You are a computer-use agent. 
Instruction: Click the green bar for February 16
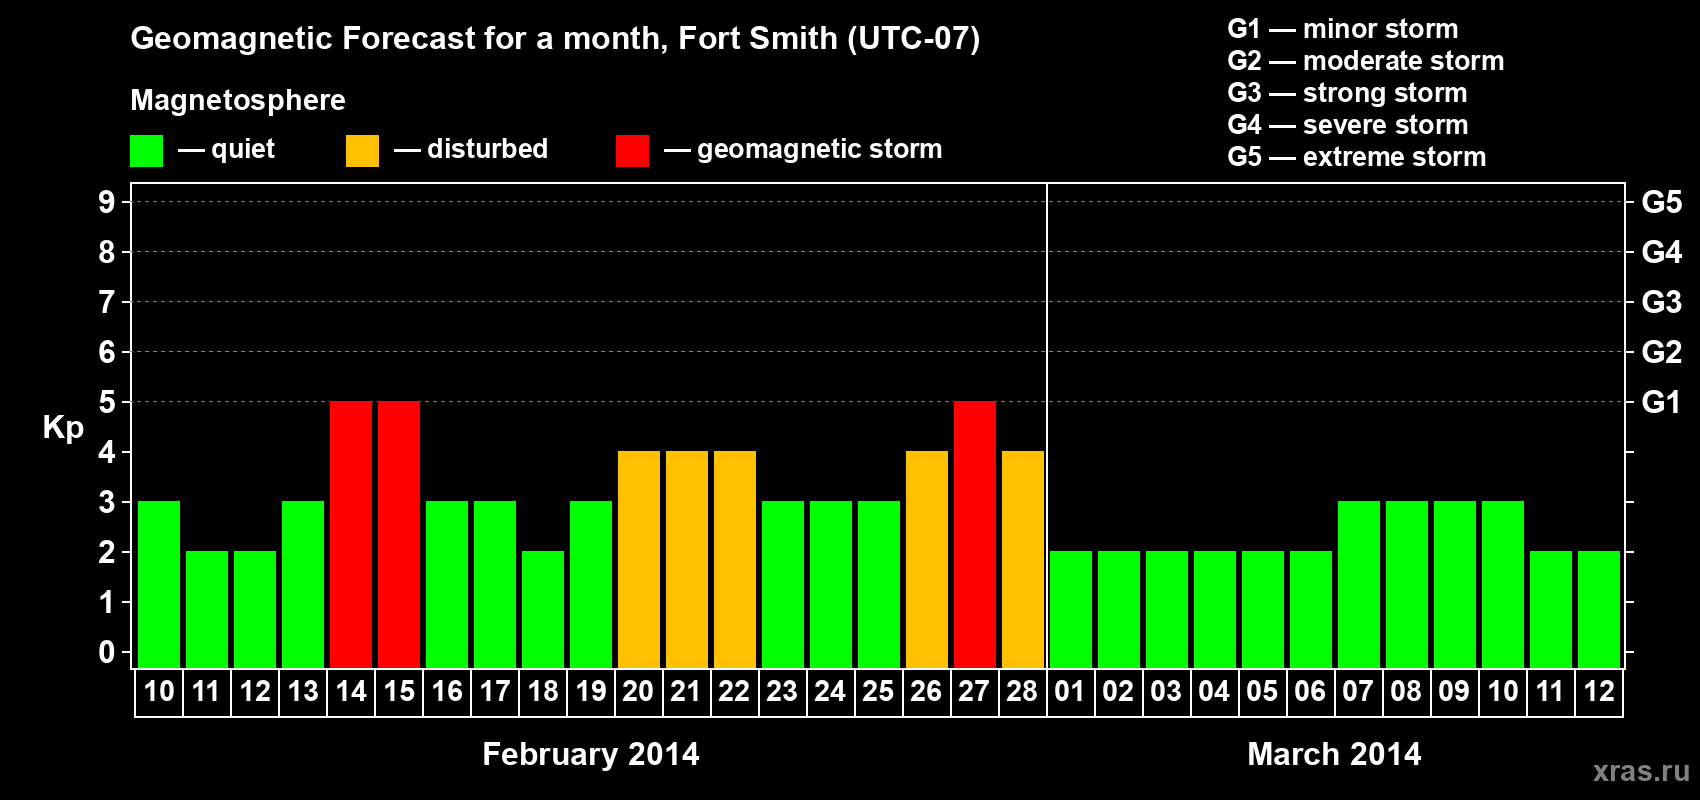pos(447,584)
